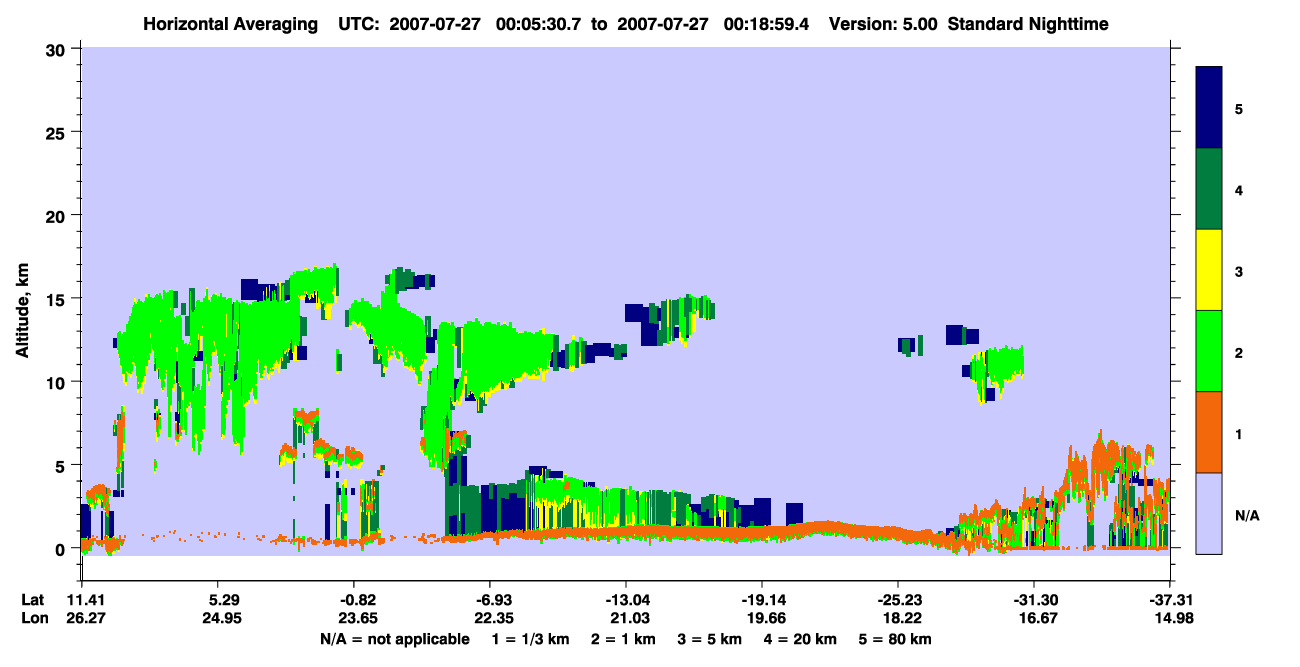Click the 'Lon' row label

coord(34,619)
